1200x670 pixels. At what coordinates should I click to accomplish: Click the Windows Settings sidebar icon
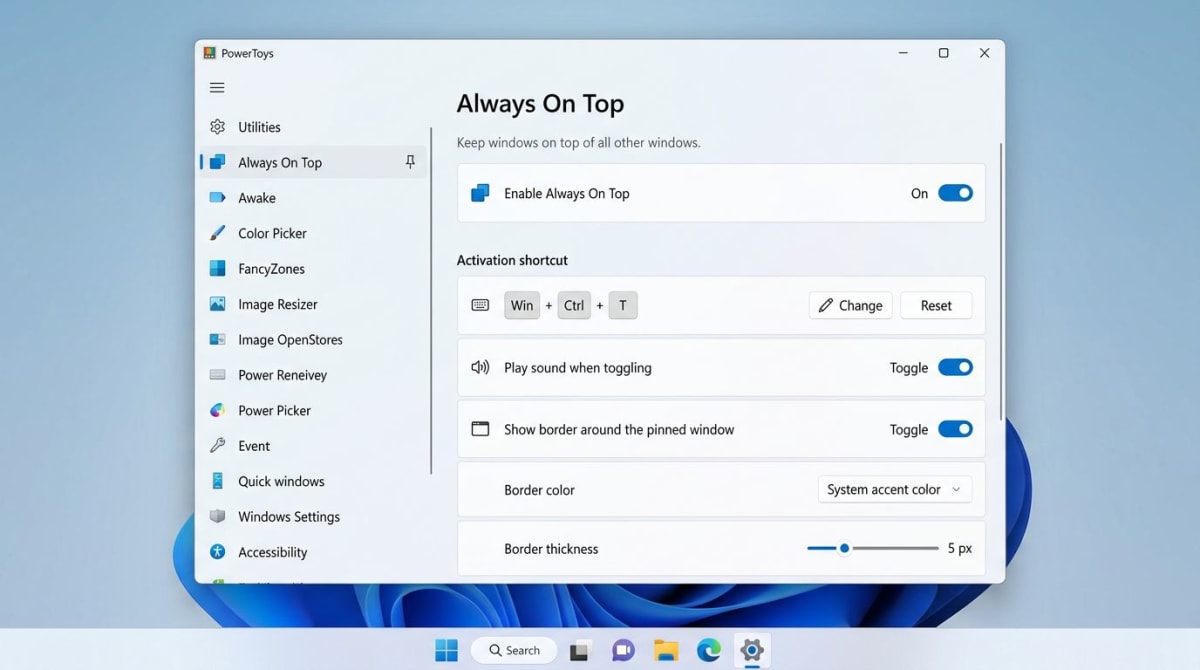(217, 516)
